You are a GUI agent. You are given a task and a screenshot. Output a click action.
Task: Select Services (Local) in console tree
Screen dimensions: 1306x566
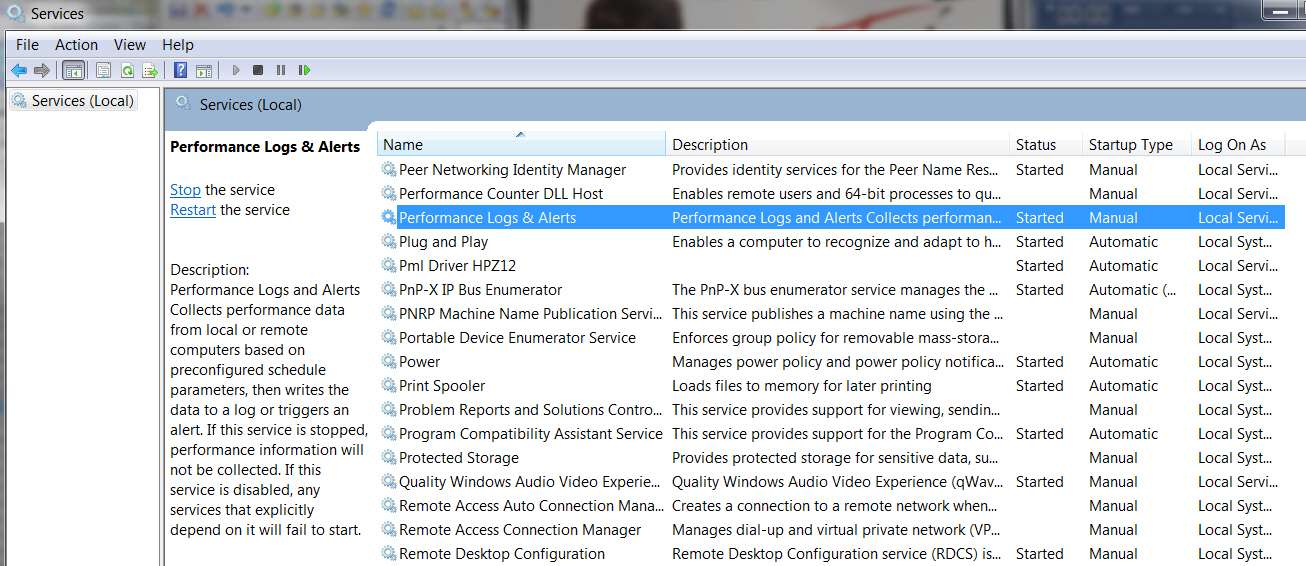pyautogui.click(x=82, y=101)
